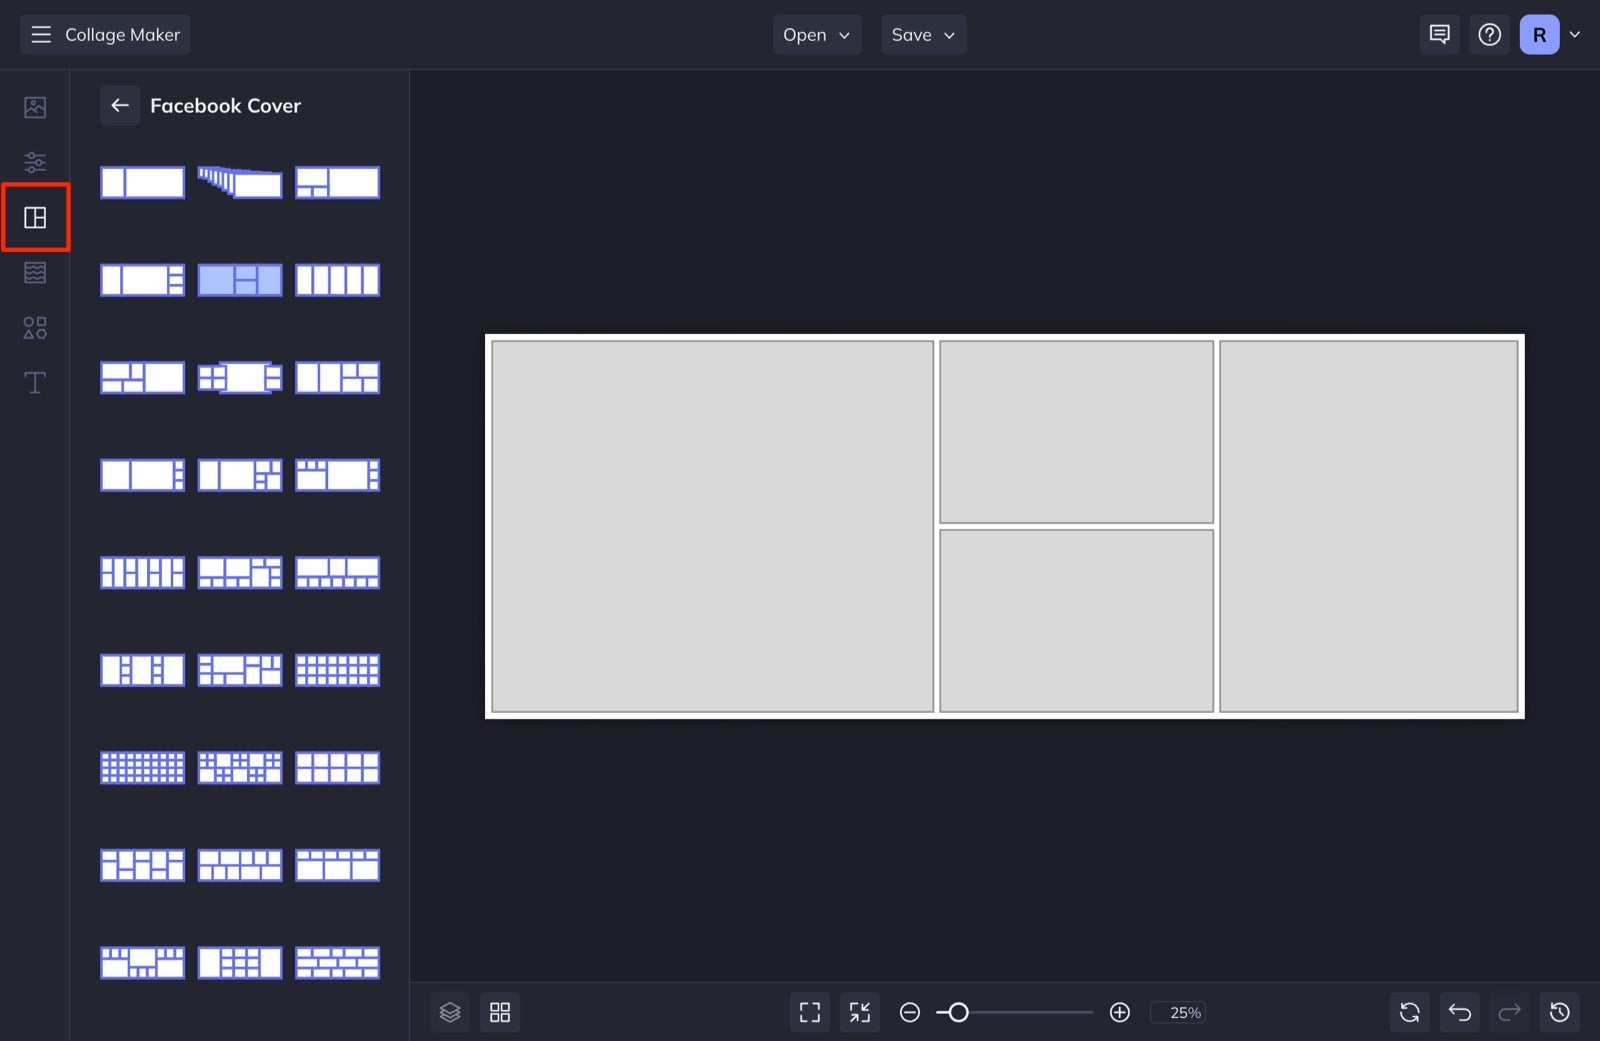The width and height of the screenshot is (1600, 1041).
Task: Undo the last action
Action: [1459, 1012]
